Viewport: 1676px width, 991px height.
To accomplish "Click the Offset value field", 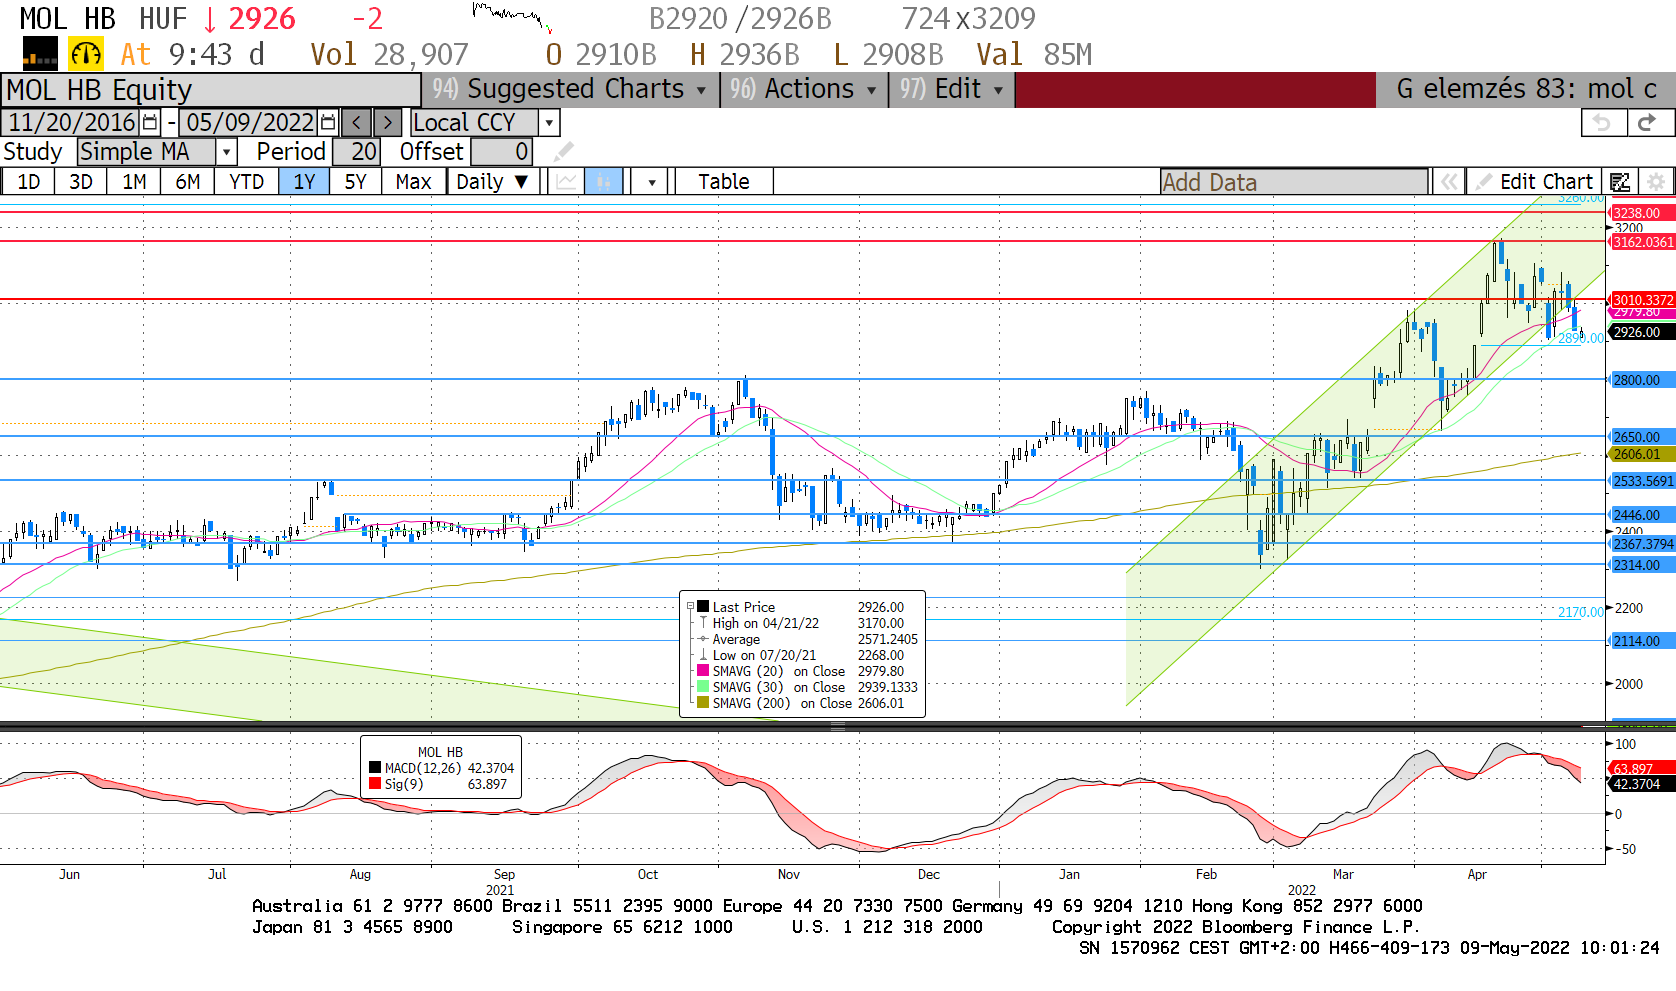I will click(x=501, y=152).
